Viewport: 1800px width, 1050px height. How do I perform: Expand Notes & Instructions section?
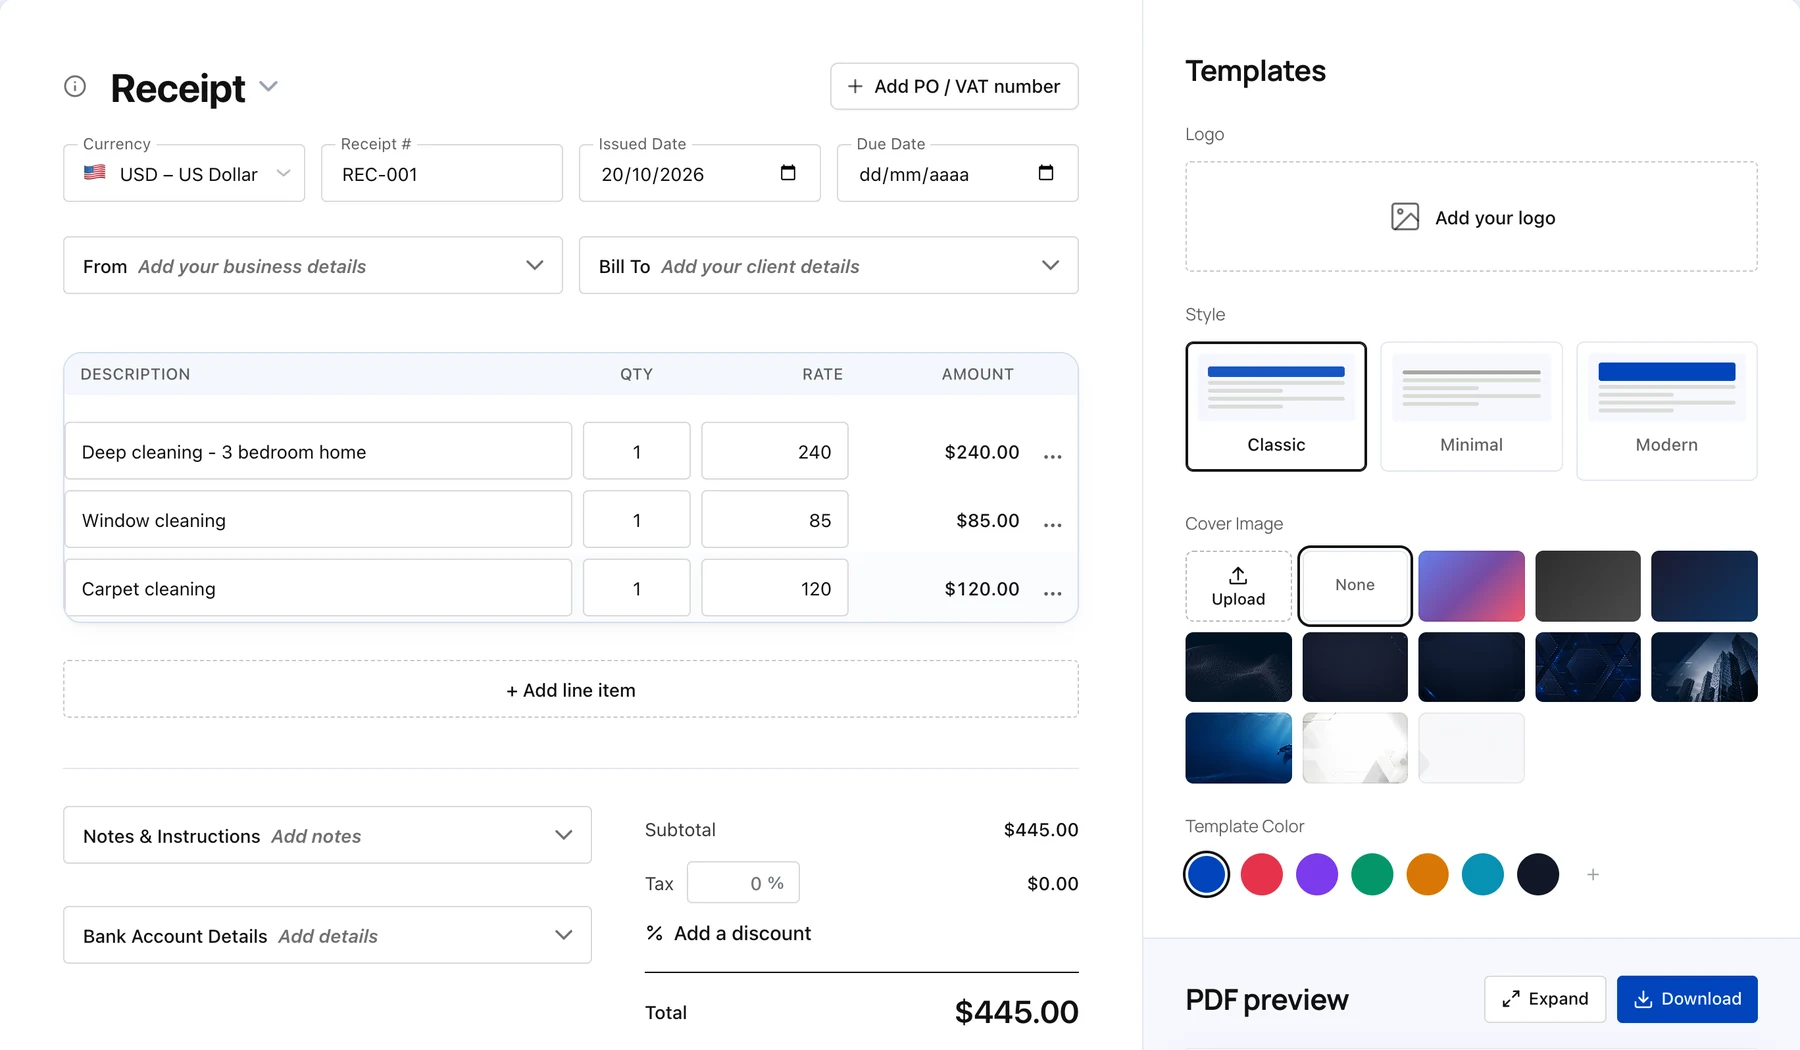pyautogui.click(x=327, y=836)
